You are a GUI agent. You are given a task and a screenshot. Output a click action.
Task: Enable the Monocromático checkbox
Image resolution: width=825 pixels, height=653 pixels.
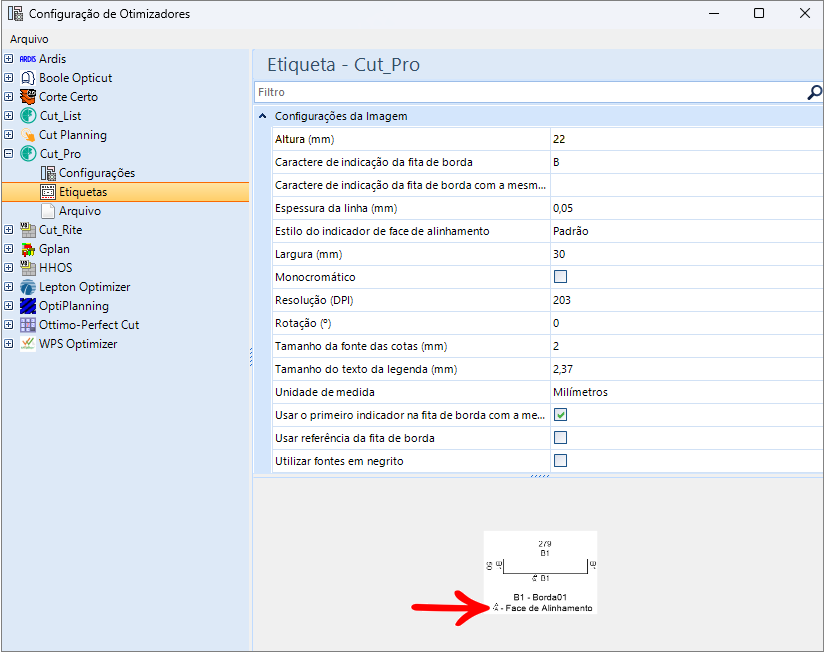point(560,277)
